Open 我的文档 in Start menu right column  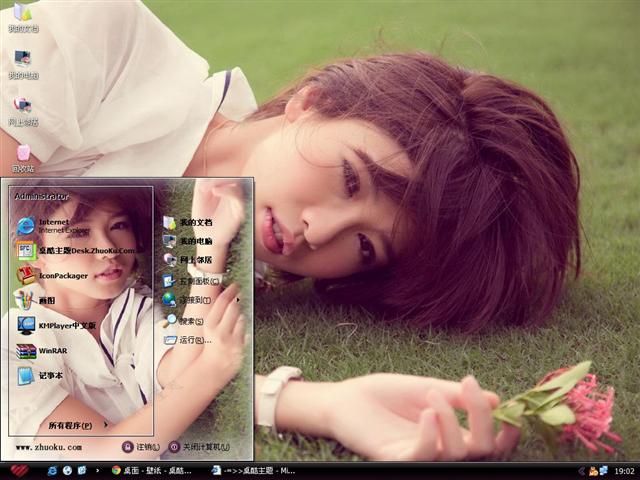click(194, 222)
